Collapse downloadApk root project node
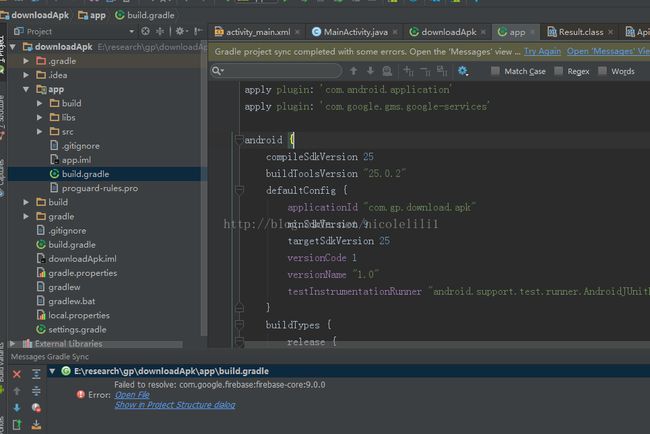Screen dimensions: 650x434 coord(13,47)
